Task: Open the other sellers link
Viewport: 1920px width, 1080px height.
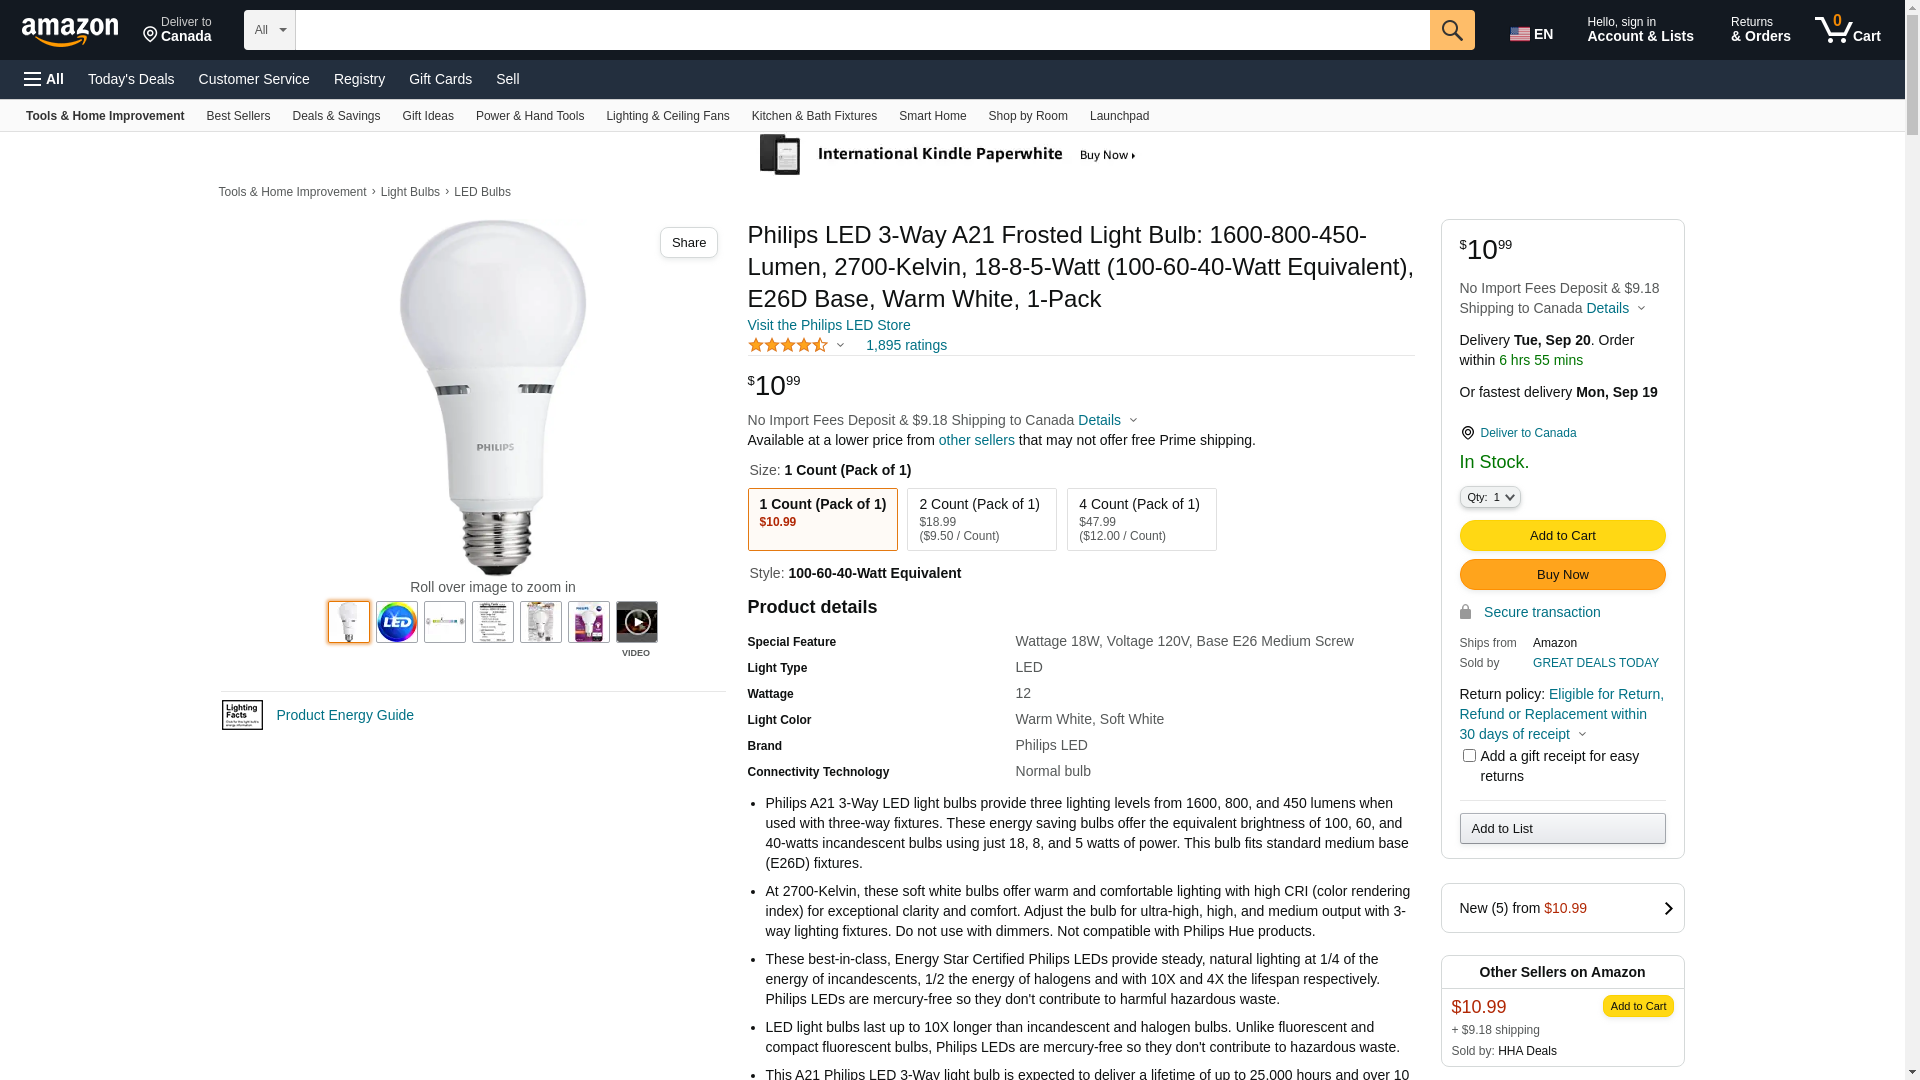Action: pos(976,440)
